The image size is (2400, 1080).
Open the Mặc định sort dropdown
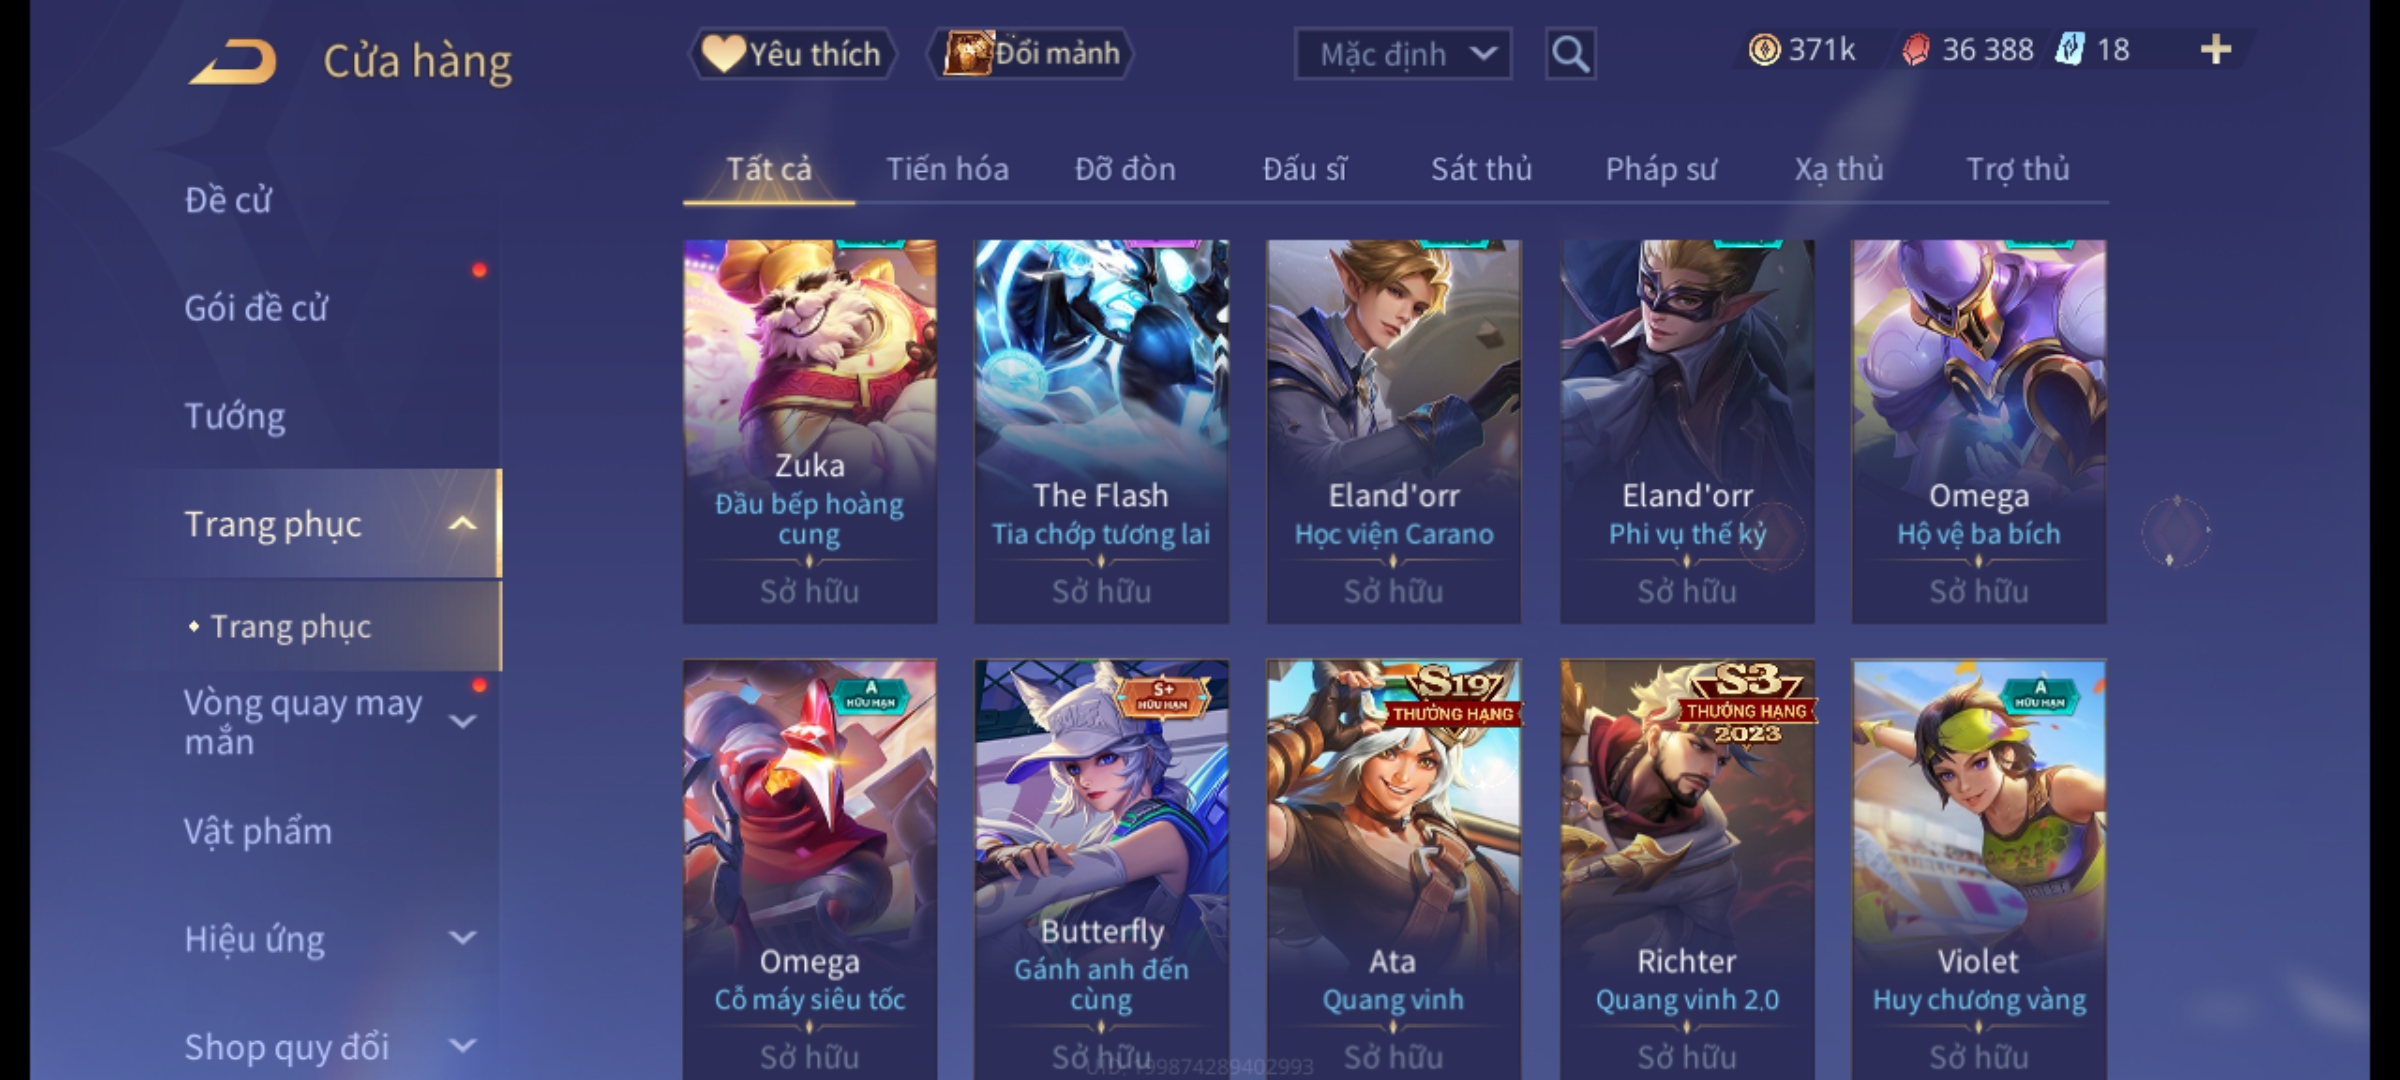point(1402,54)
